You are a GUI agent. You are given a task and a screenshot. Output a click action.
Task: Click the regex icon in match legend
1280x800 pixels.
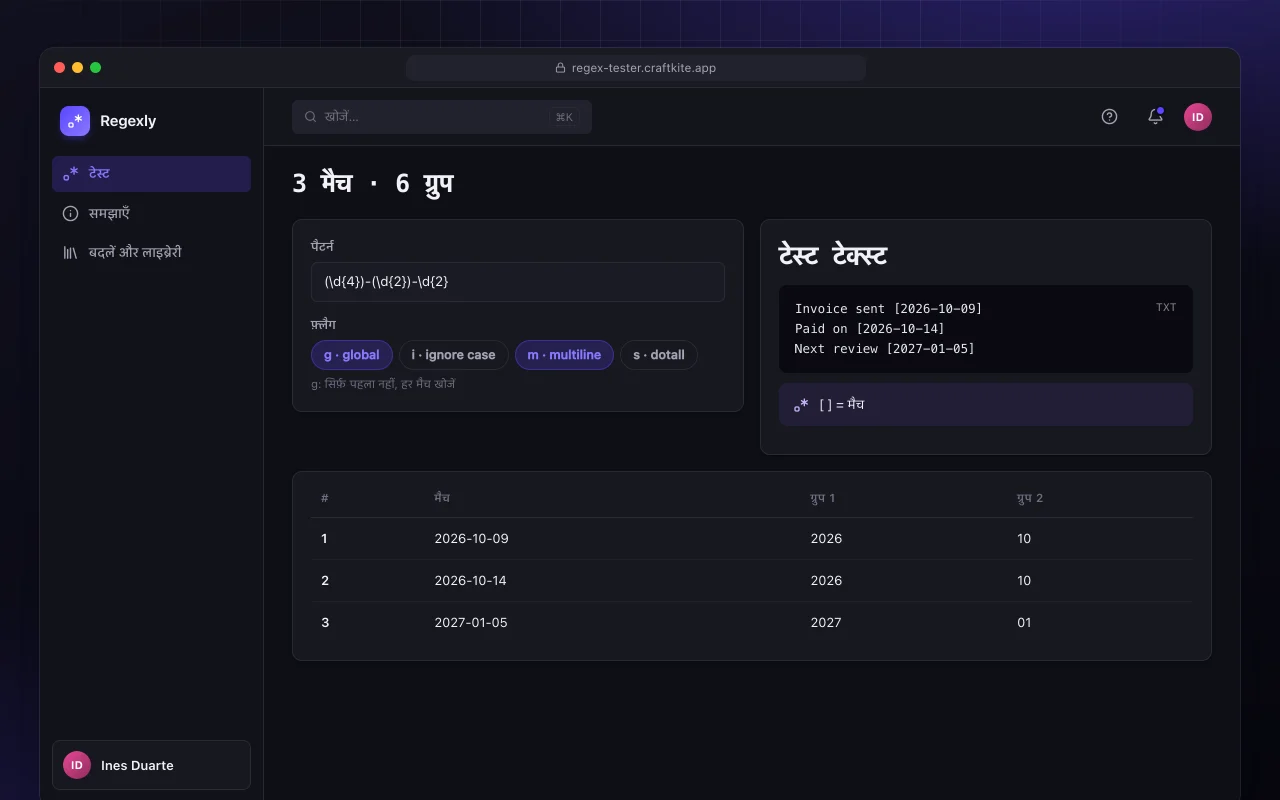coord(801,405)
